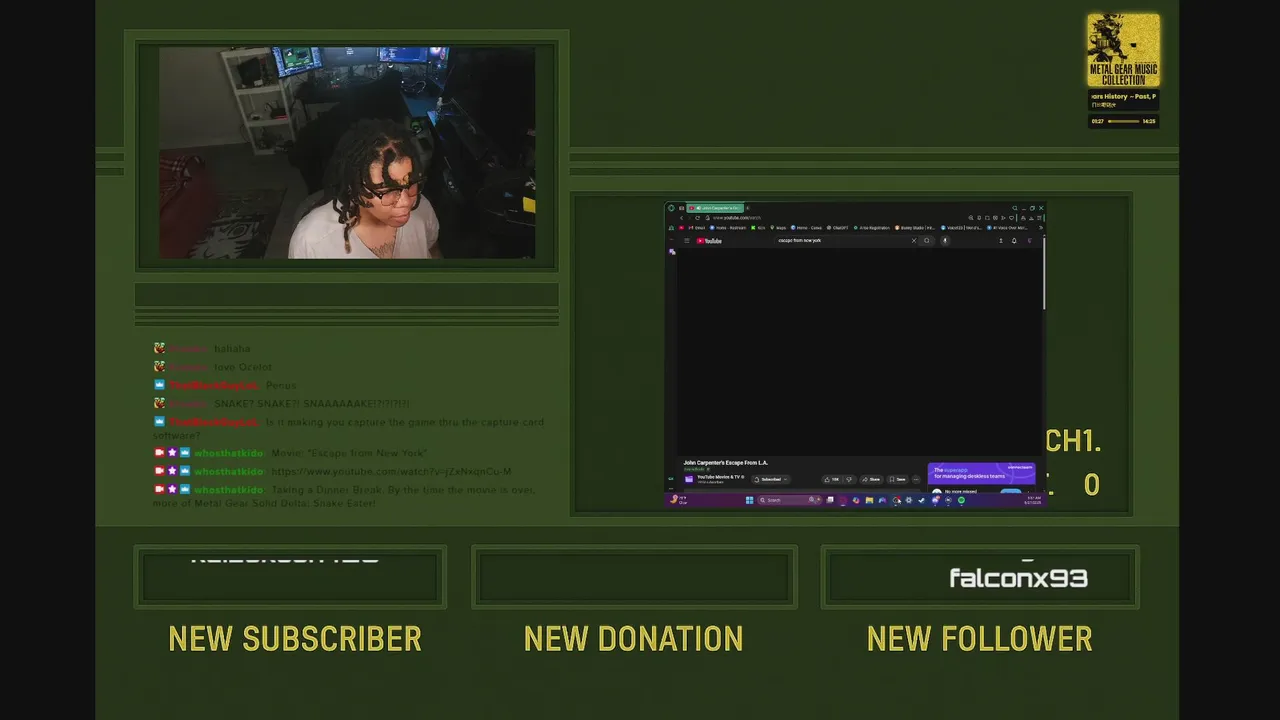Click the Metal Gear Music Collection album art
This screenshot has width=1280, height=720.
point(1124,50)
